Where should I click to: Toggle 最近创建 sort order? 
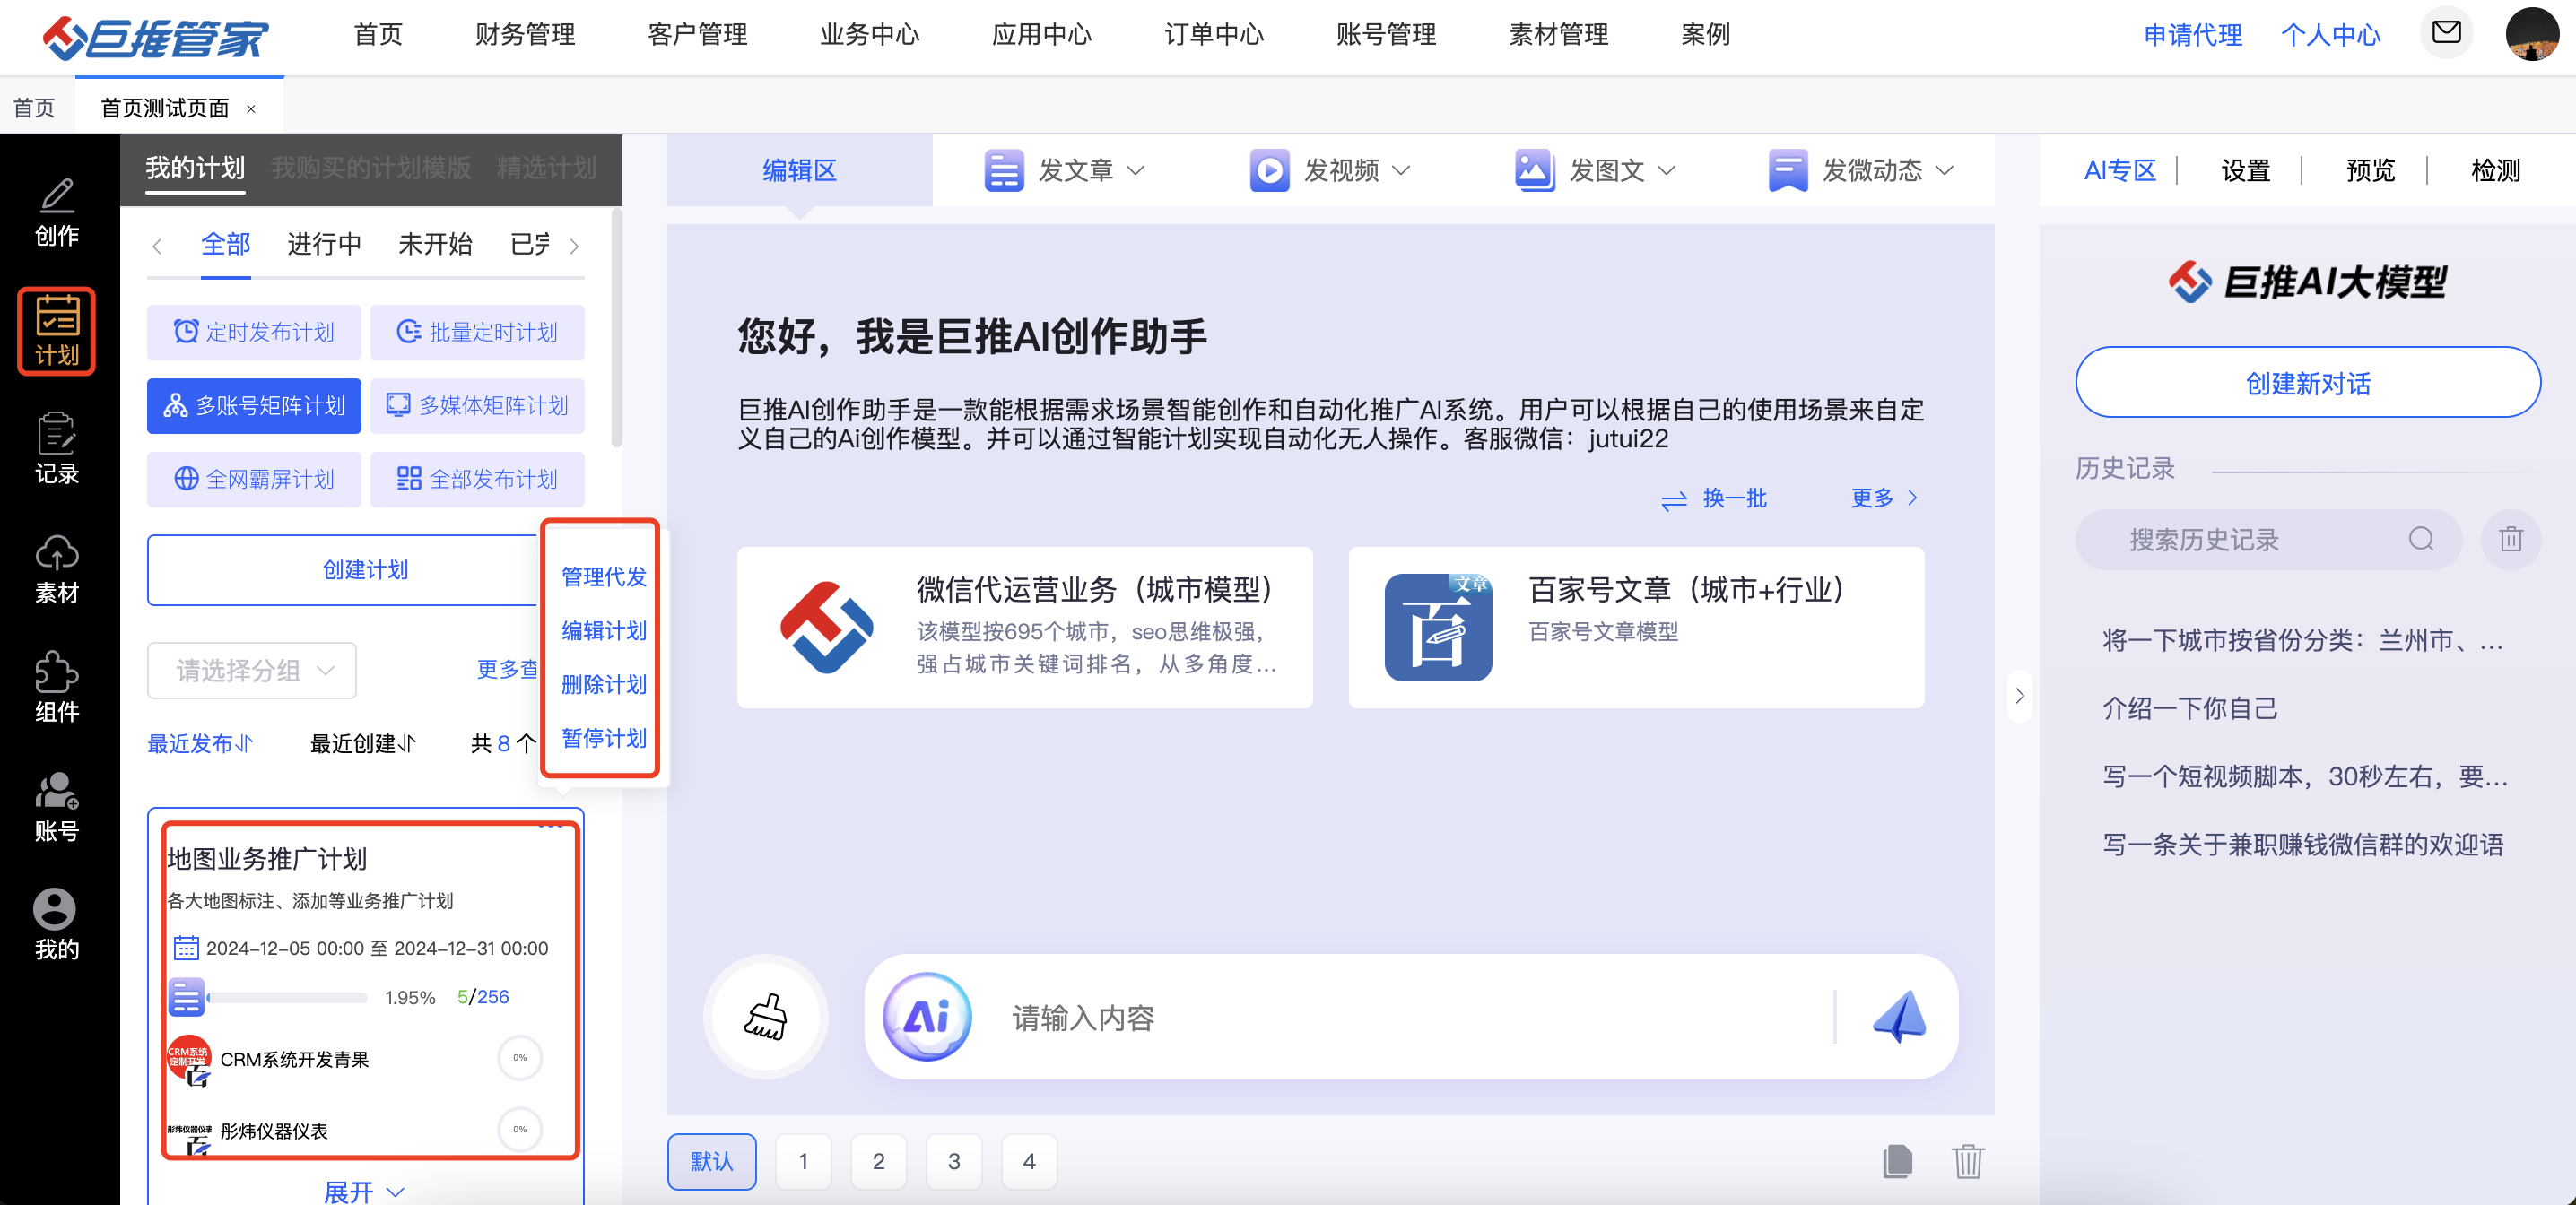tap(362, 743)
